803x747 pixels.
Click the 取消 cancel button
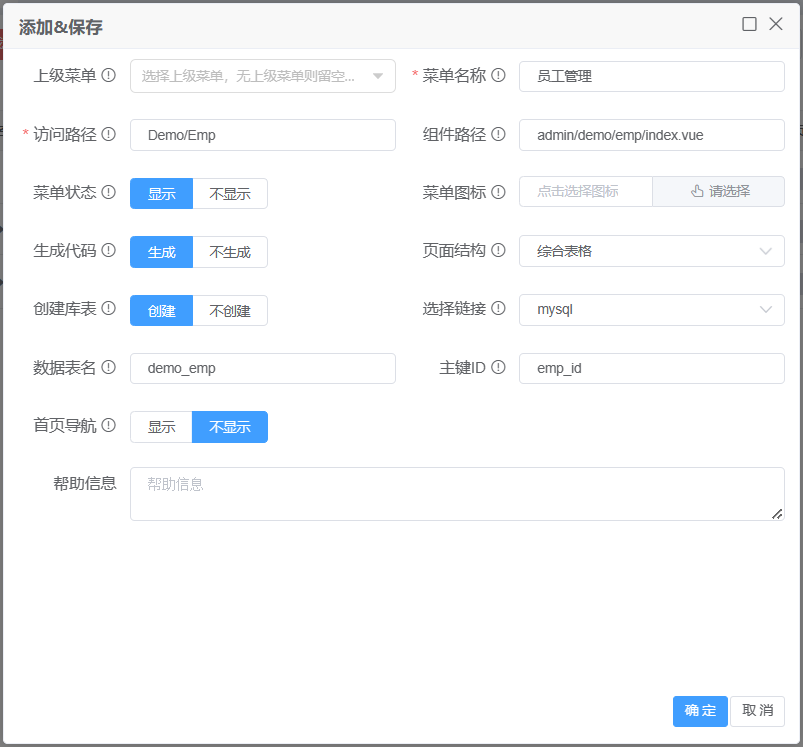(x=757, y=711)
